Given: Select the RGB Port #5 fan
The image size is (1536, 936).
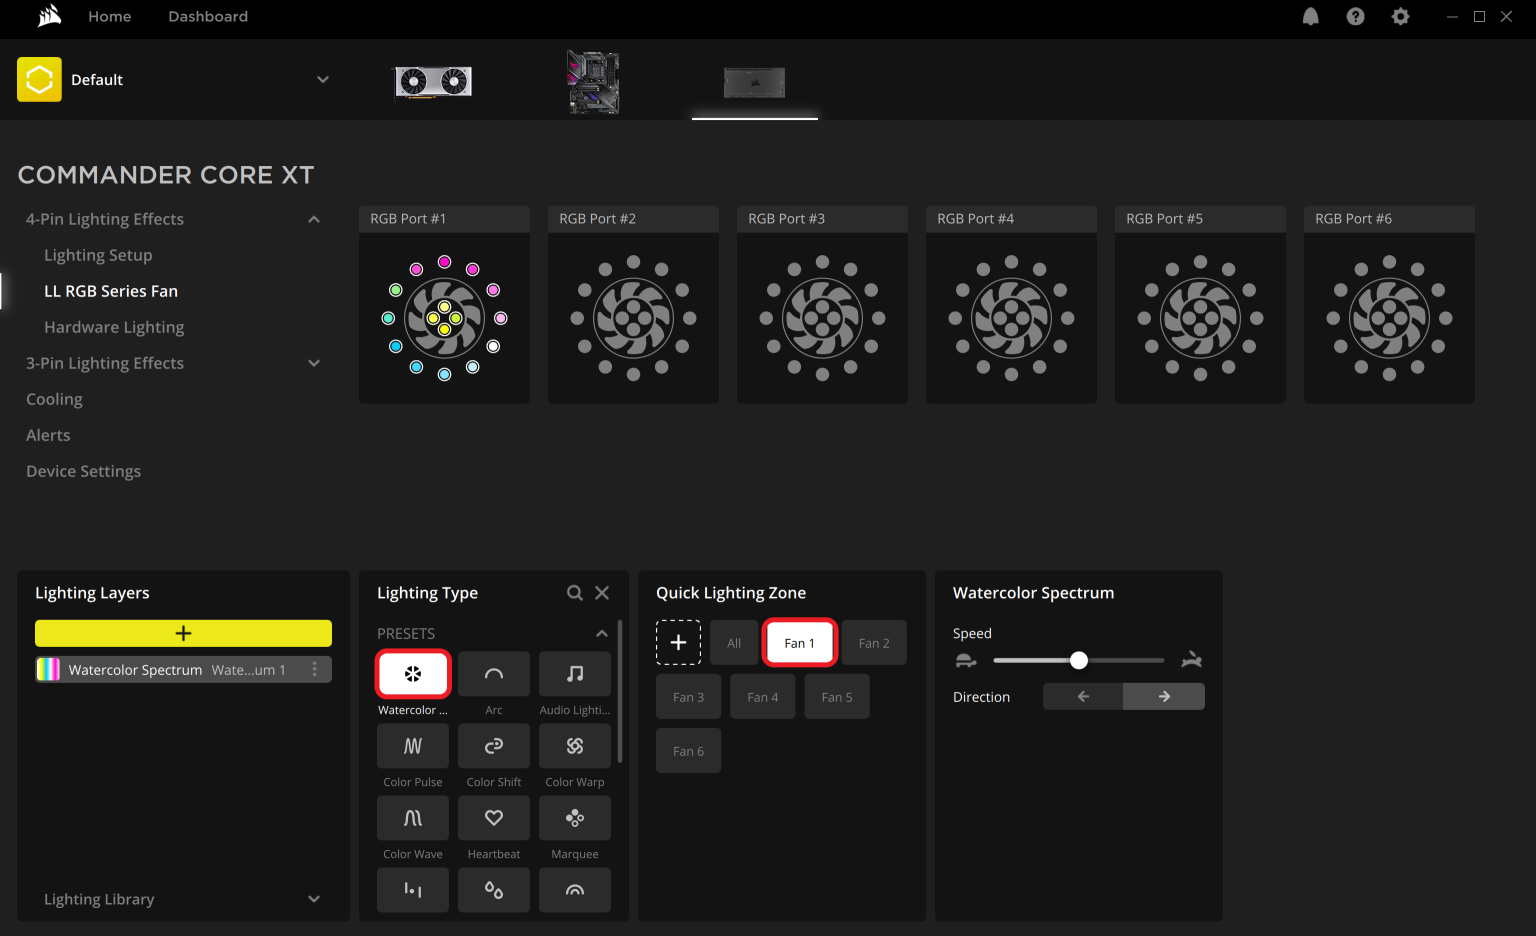Looking at the screenshot, I should pyautogui.click(x=1200, y=318).
